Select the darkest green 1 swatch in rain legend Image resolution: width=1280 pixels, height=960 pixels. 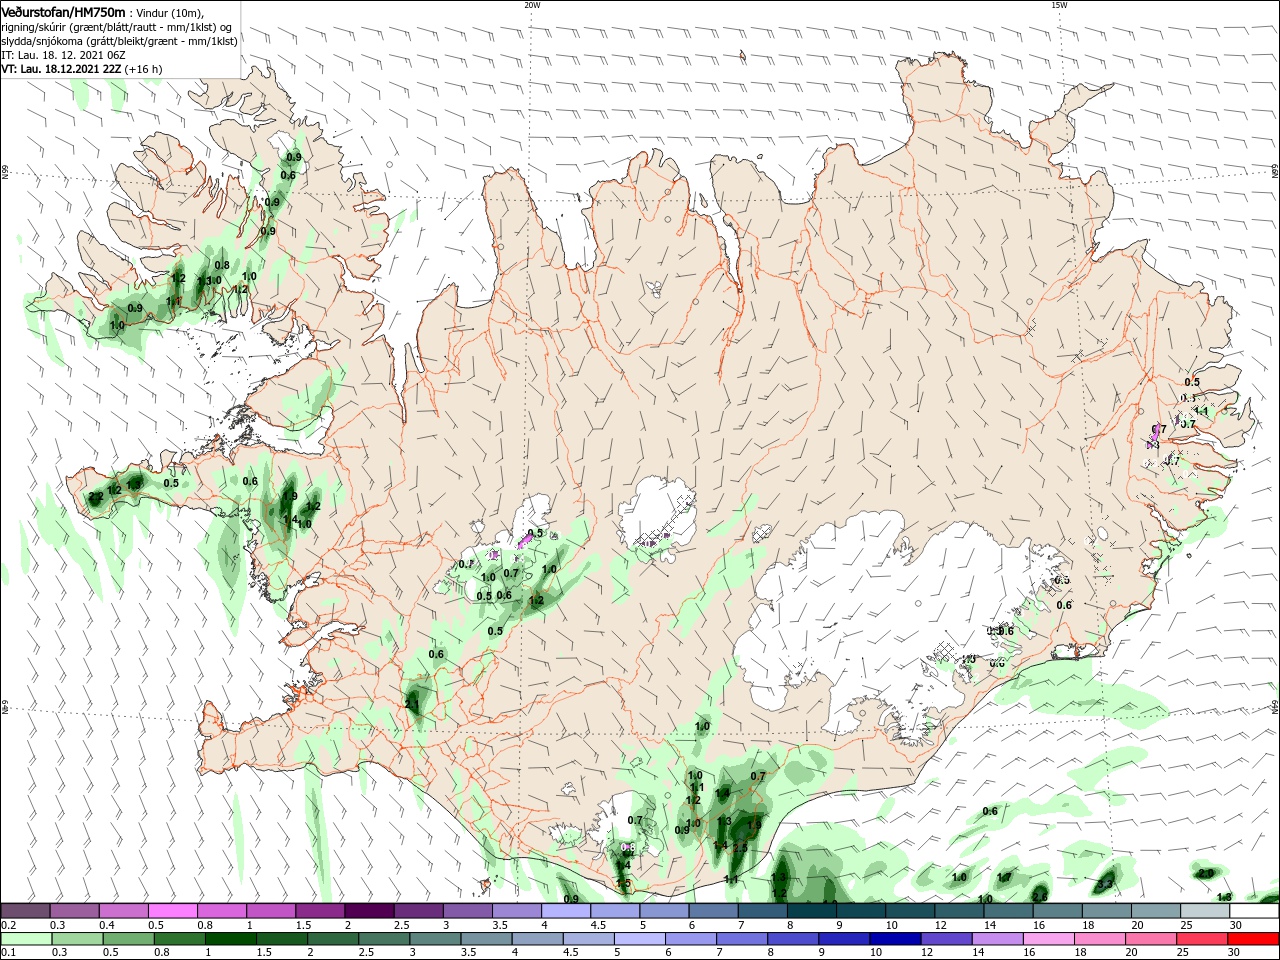(230, 939)
